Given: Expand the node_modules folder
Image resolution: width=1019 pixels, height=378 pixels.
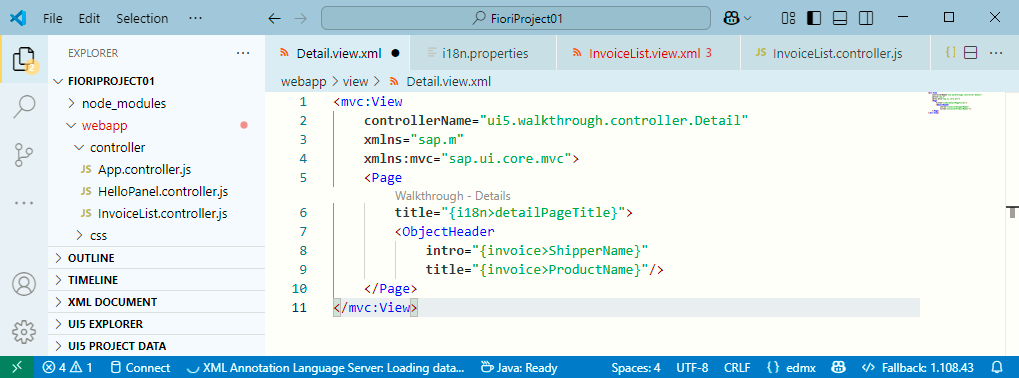Looking at the screenshot, I should pyautogui.click(x=157, y=103).
